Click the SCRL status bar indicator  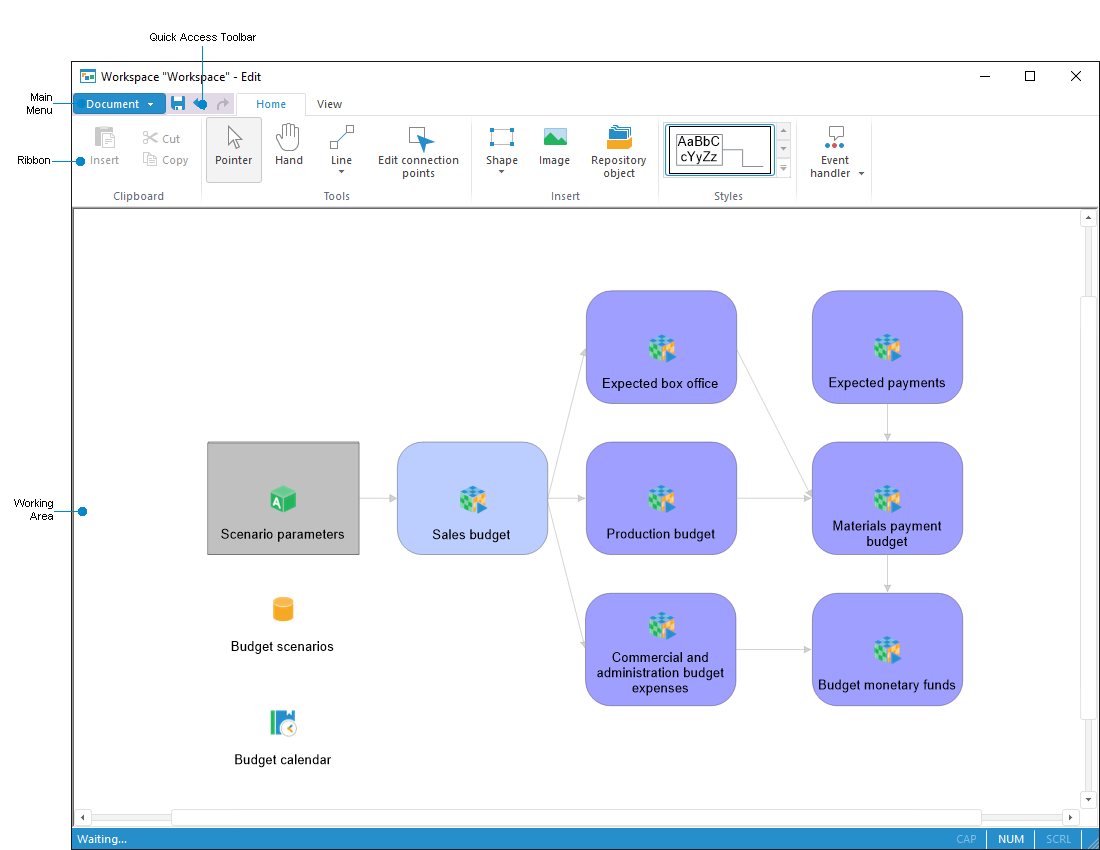point(1058,839)
